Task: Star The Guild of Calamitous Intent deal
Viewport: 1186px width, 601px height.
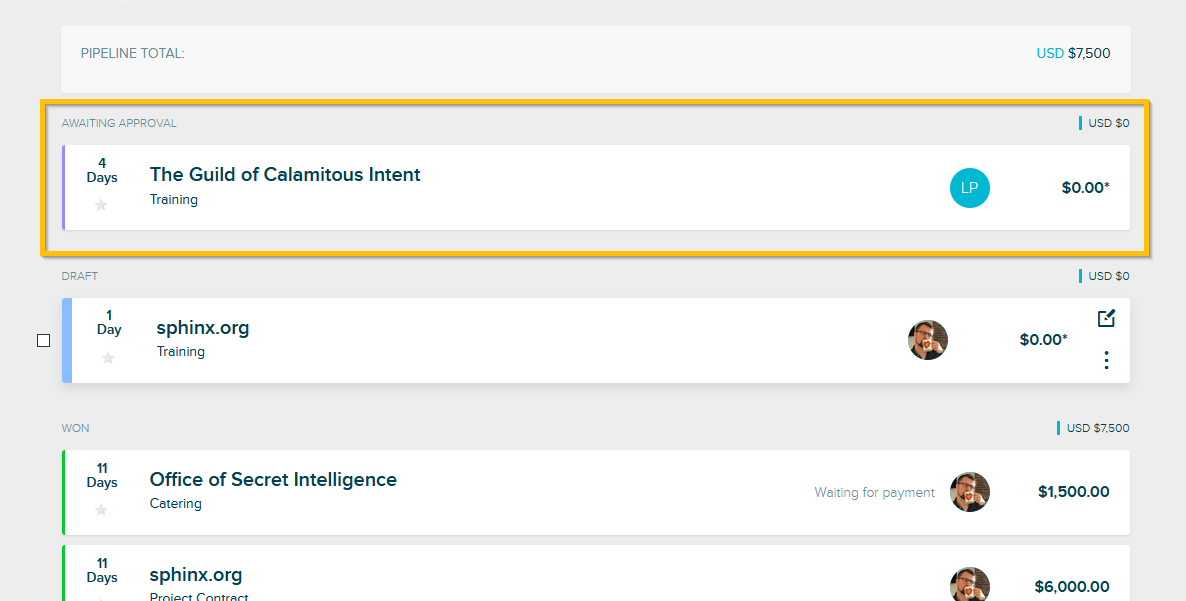Action: click(101, 205)
